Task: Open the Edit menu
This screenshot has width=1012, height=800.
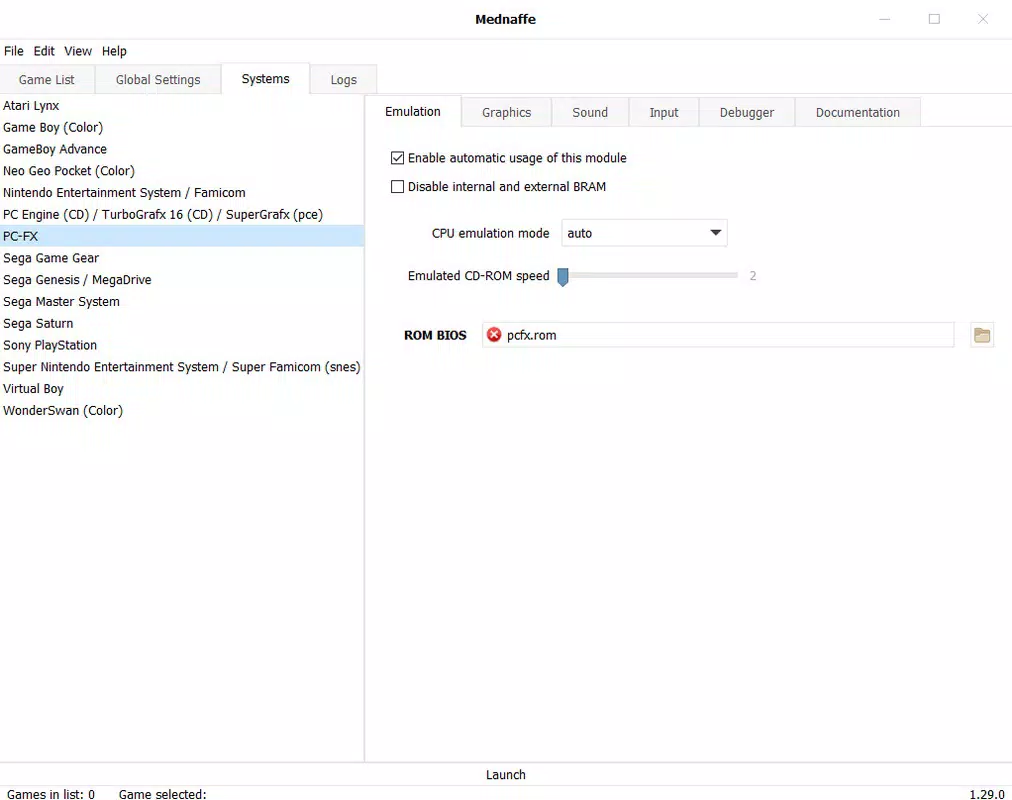Action: 44,51
